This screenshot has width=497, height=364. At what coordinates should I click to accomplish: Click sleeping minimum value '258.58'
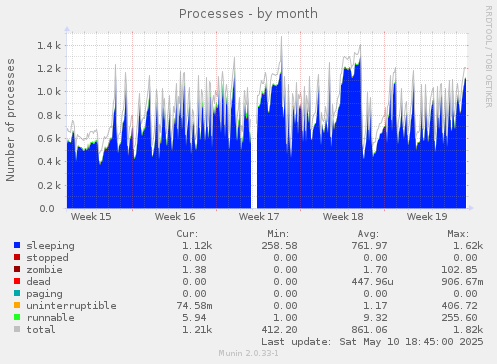(x=279, y=246)
